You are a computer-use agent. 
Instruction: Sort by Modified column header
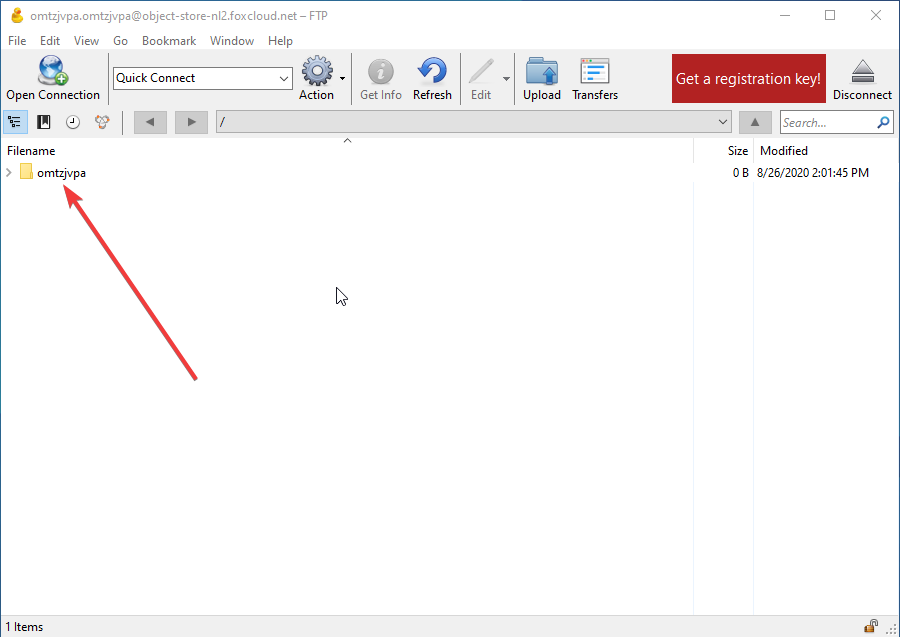pyautogui.click(x=784, y=151)
